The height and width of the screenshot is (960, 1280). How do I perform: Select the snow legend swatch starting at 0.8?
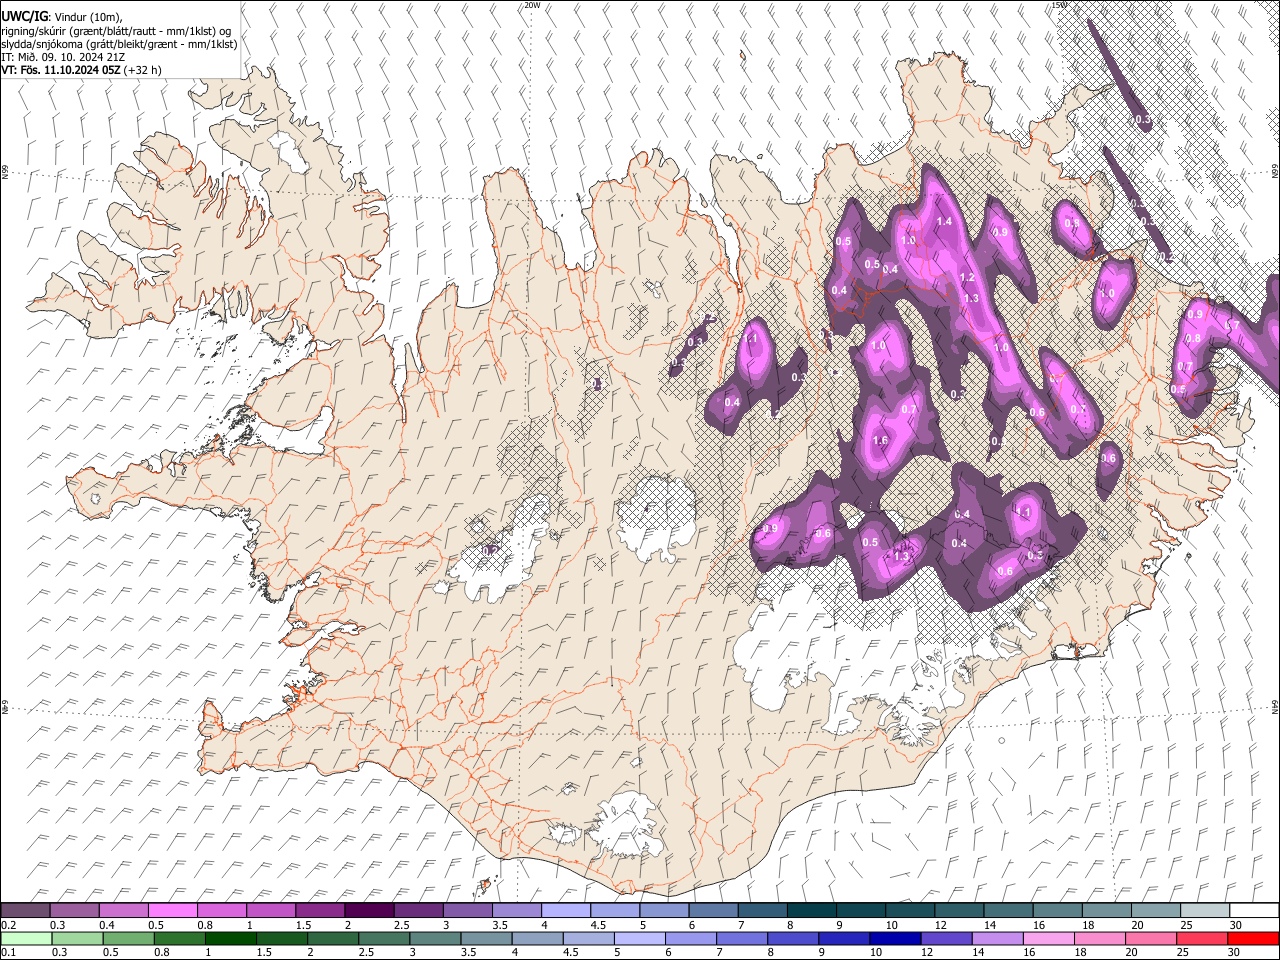[x=222, y=911]
